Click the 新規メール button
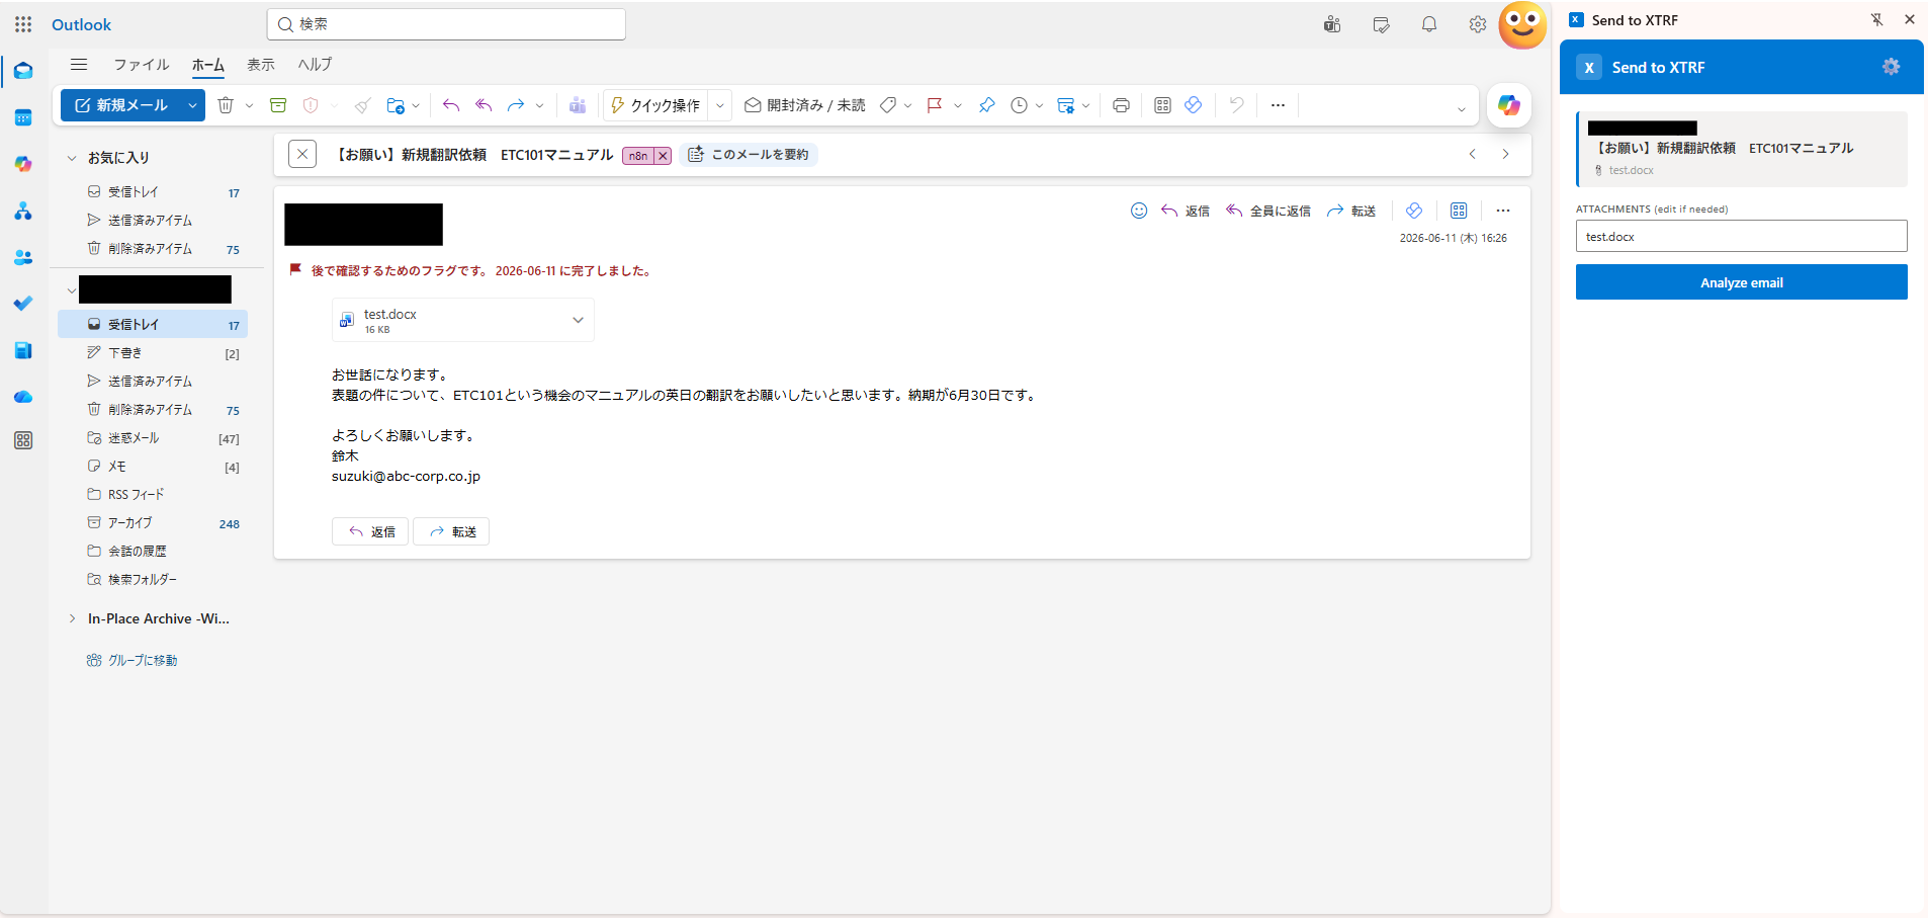 click(121, 105)
